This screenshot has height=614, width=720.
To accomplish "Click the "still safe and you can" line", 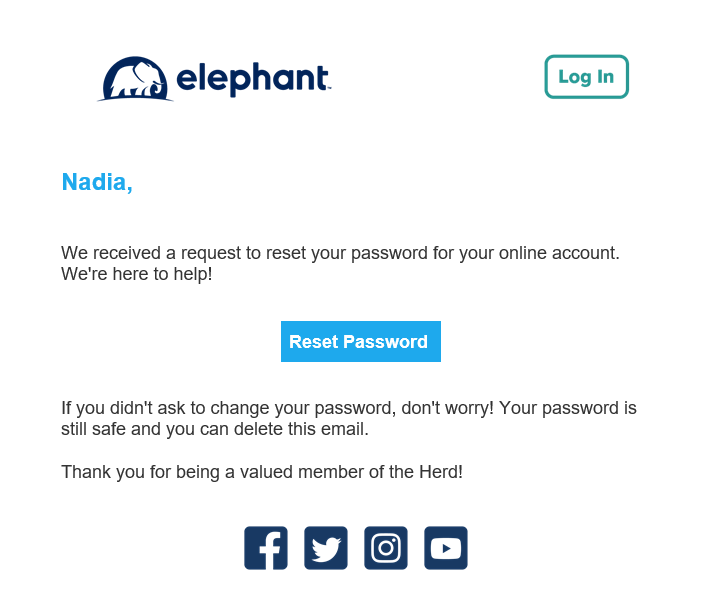I will 215,429.
